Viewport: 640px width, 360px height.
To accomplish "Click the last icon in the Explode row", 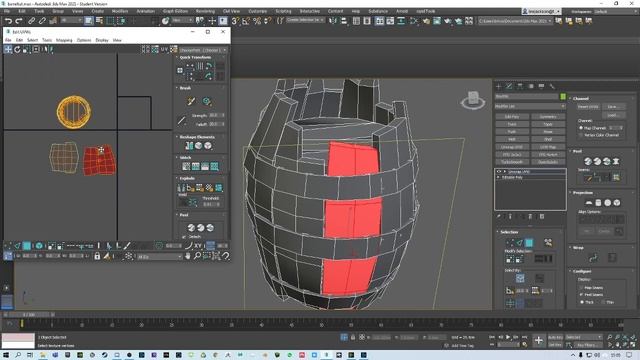I will 219,188.
